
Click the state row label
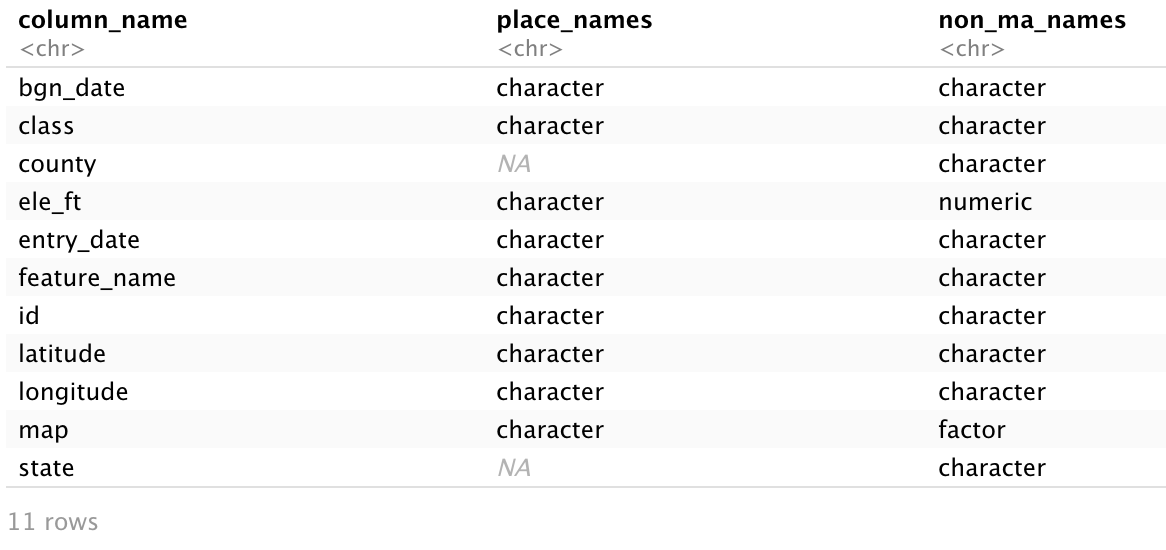46,468
